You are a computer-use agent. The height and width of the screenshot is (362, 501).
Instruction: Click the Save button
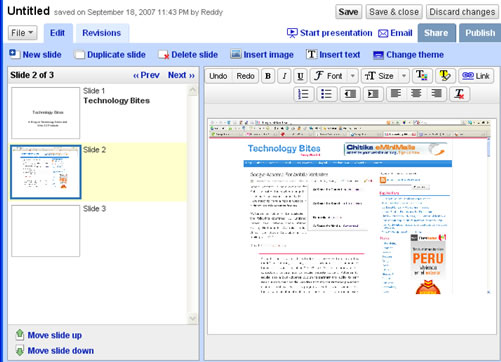(x=348, y=12)
